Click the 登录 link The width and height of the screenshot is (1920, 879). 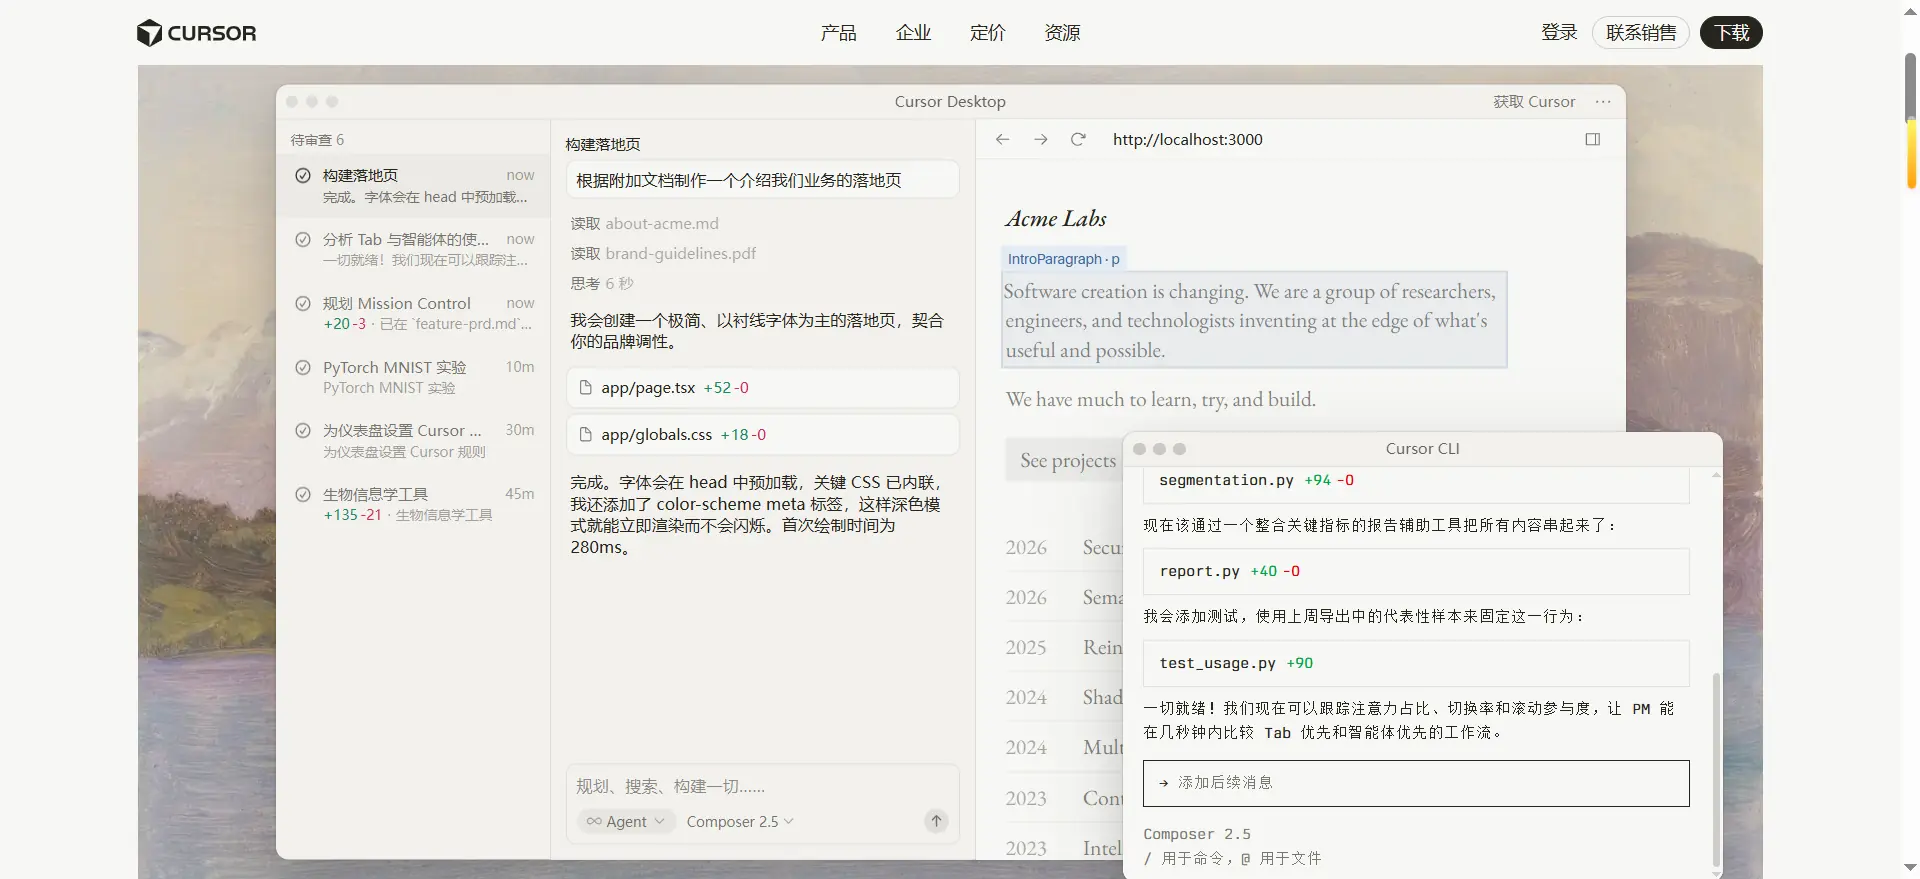click(x=1559, y=33)
